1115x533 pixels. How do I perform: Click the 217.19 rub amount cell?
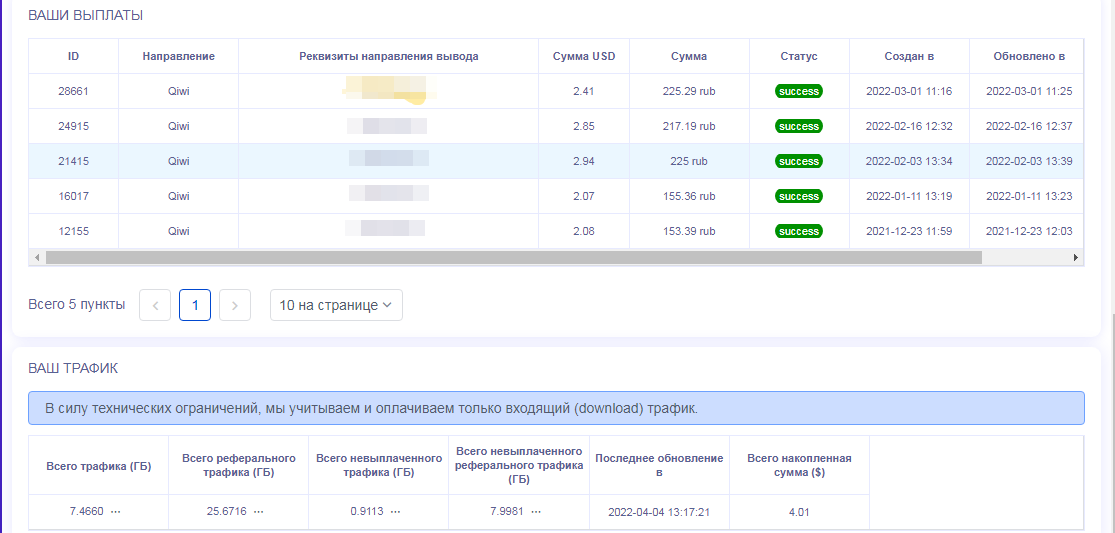(689, 126)
